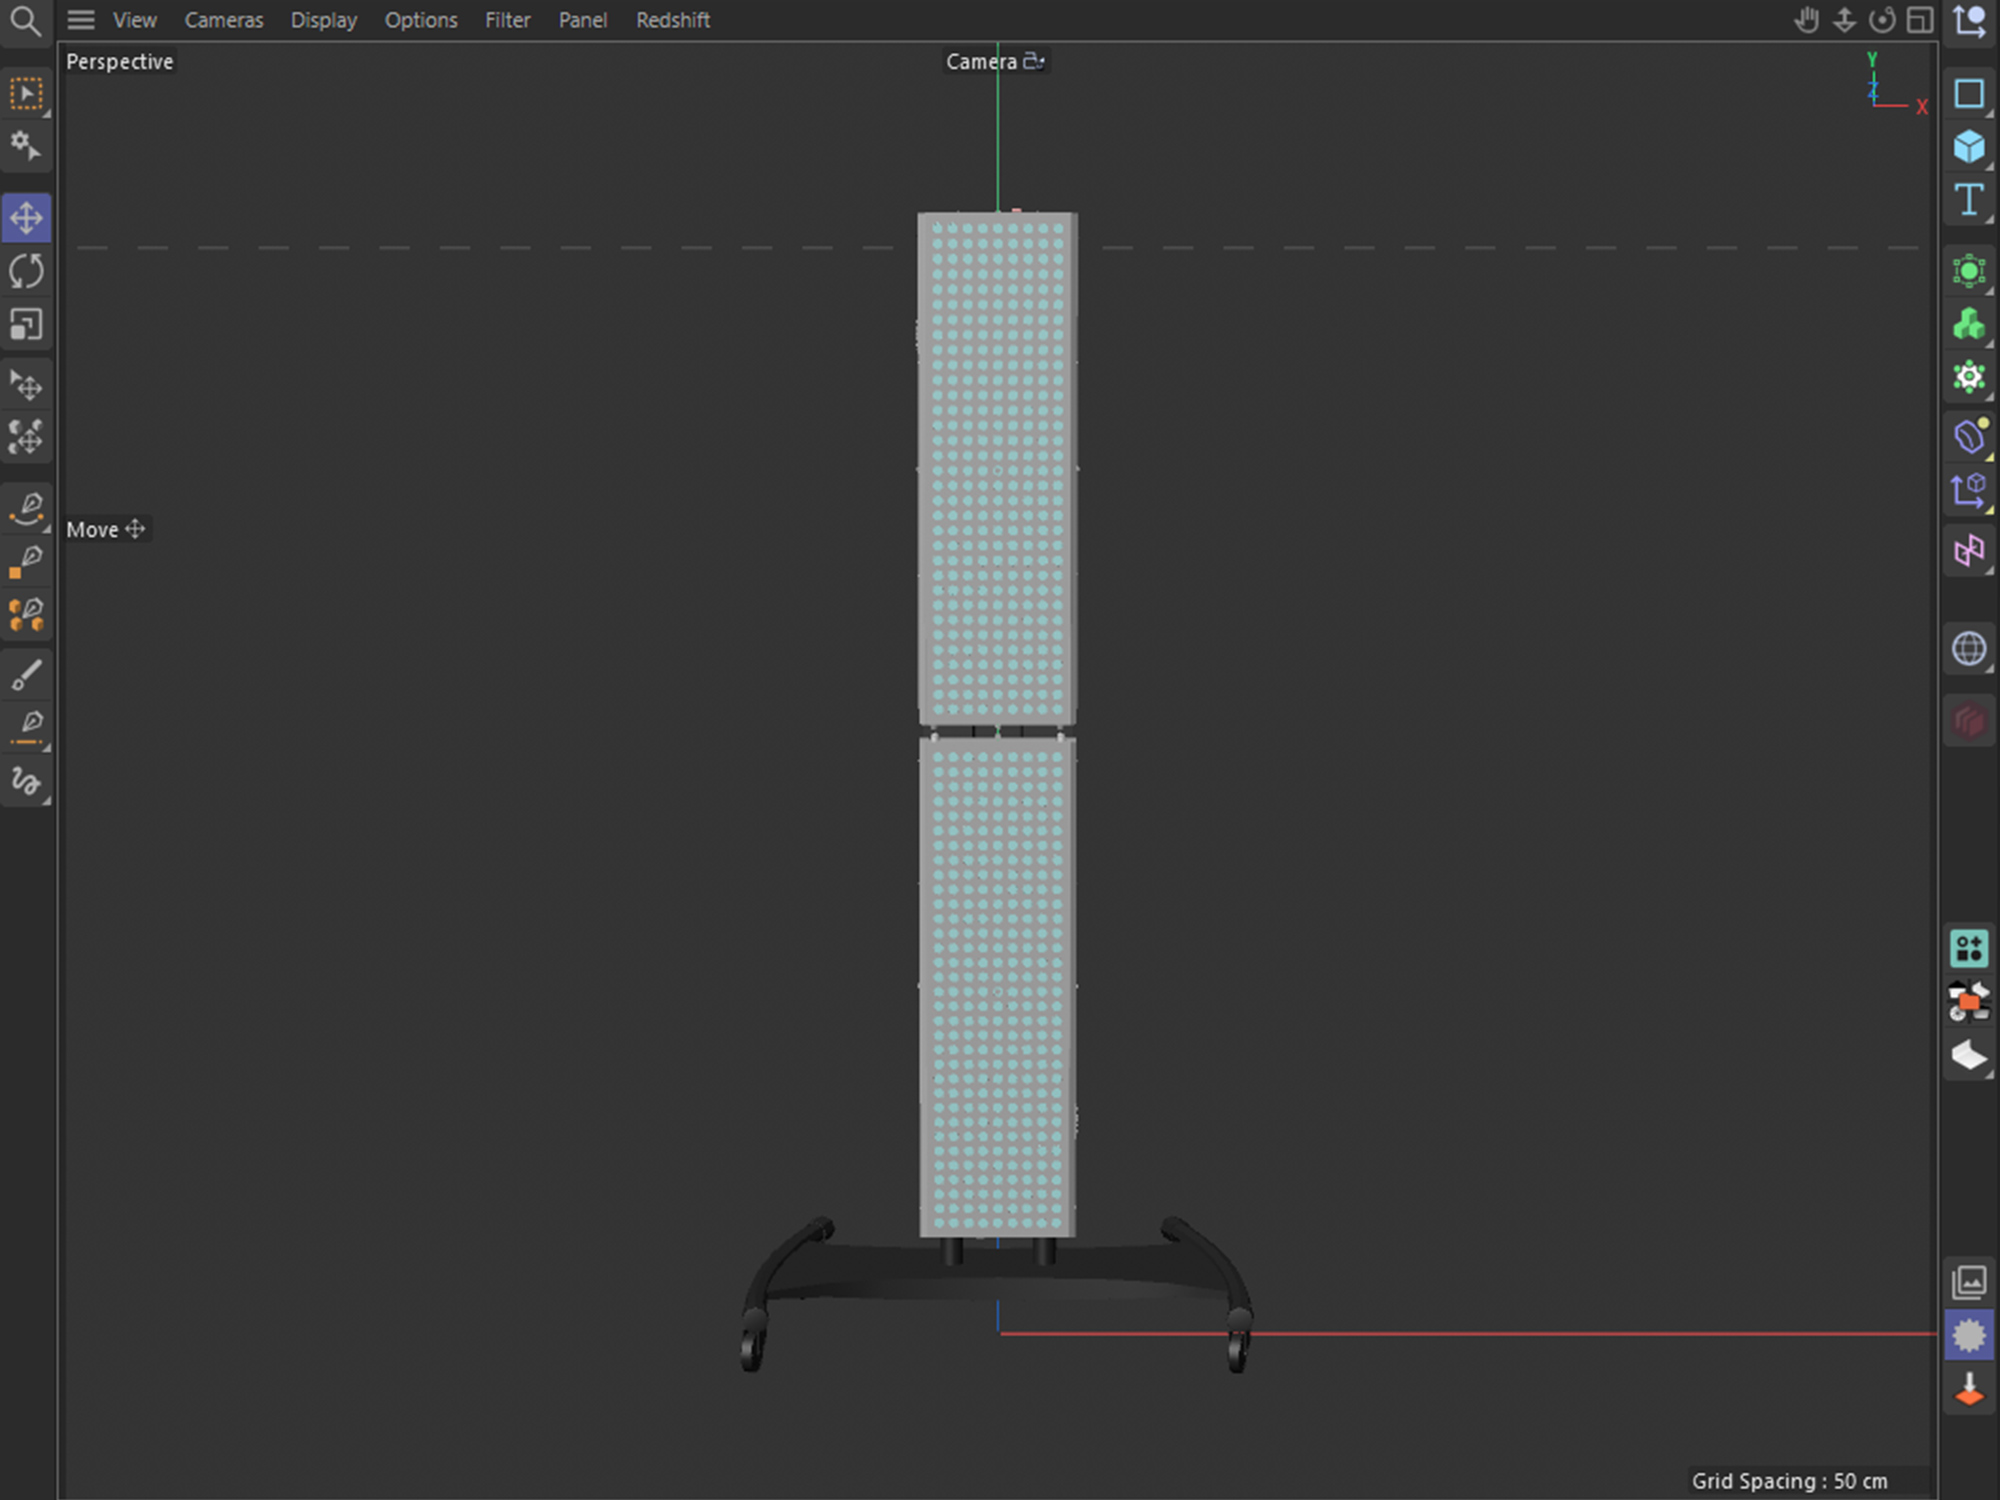Open the green cubes Cloner/volume icon
Viewport: 2000px width, 1500px height.
tap(1969, 324)
